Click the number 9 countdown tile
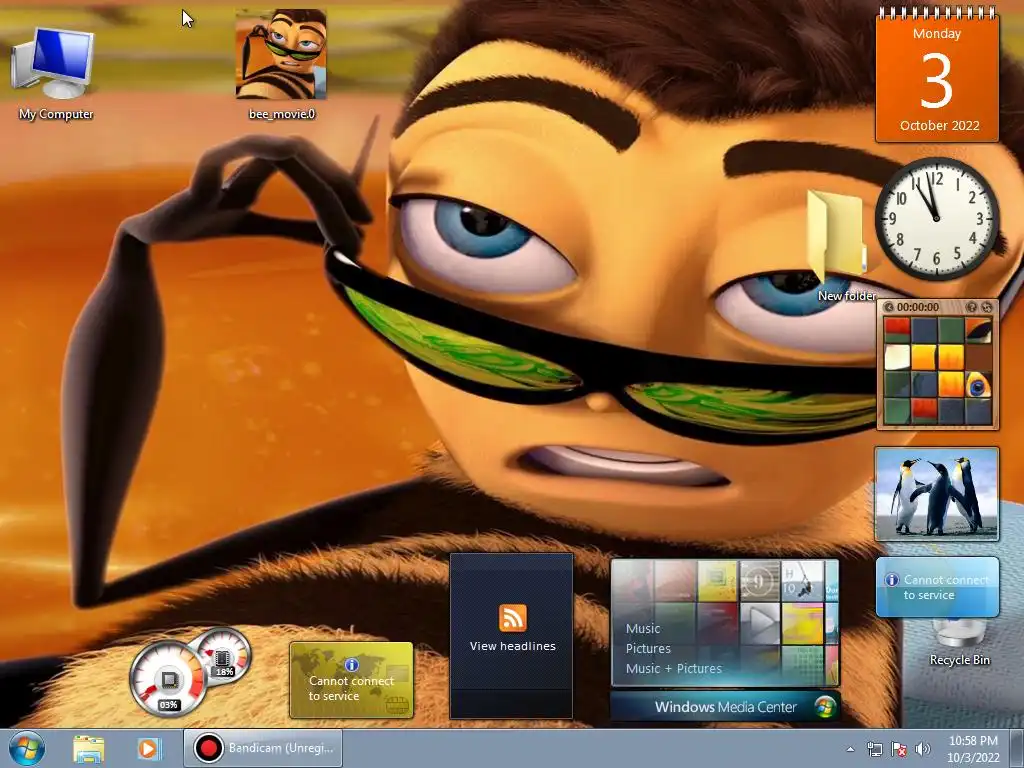 click(x=760, y=581)
